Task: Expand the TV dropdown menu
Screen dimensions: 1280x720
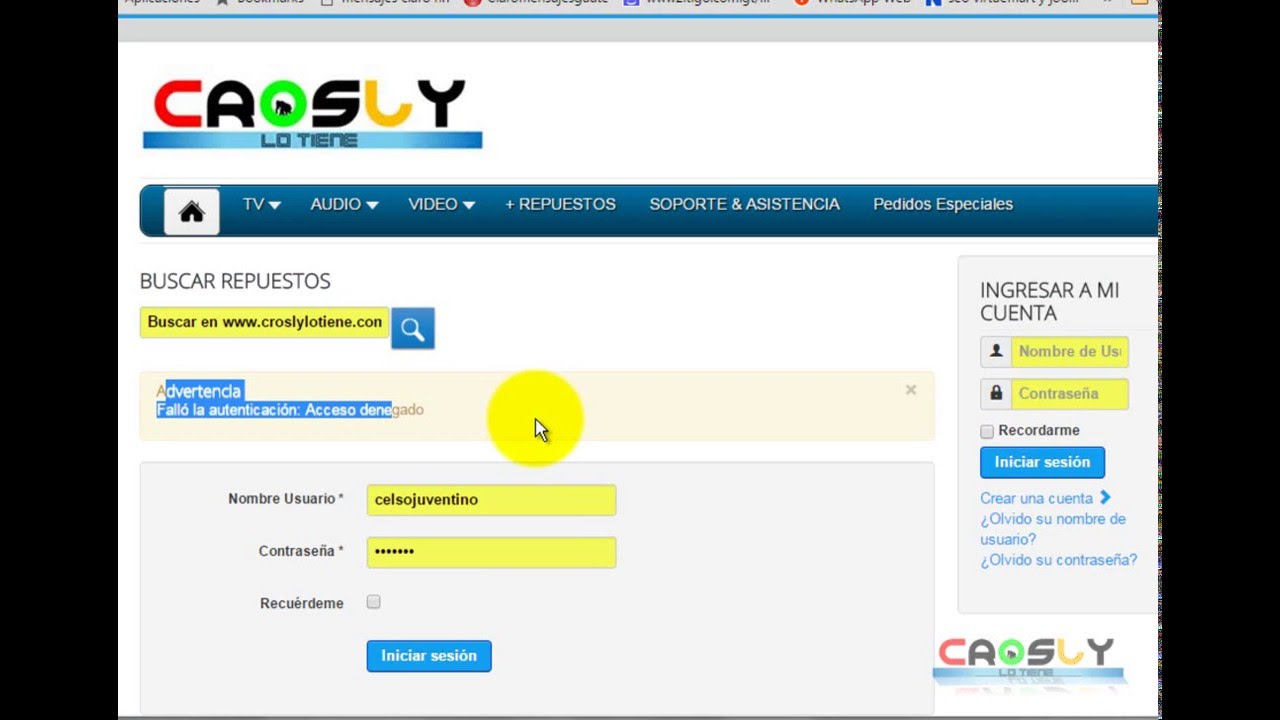Action: (261, 204)
